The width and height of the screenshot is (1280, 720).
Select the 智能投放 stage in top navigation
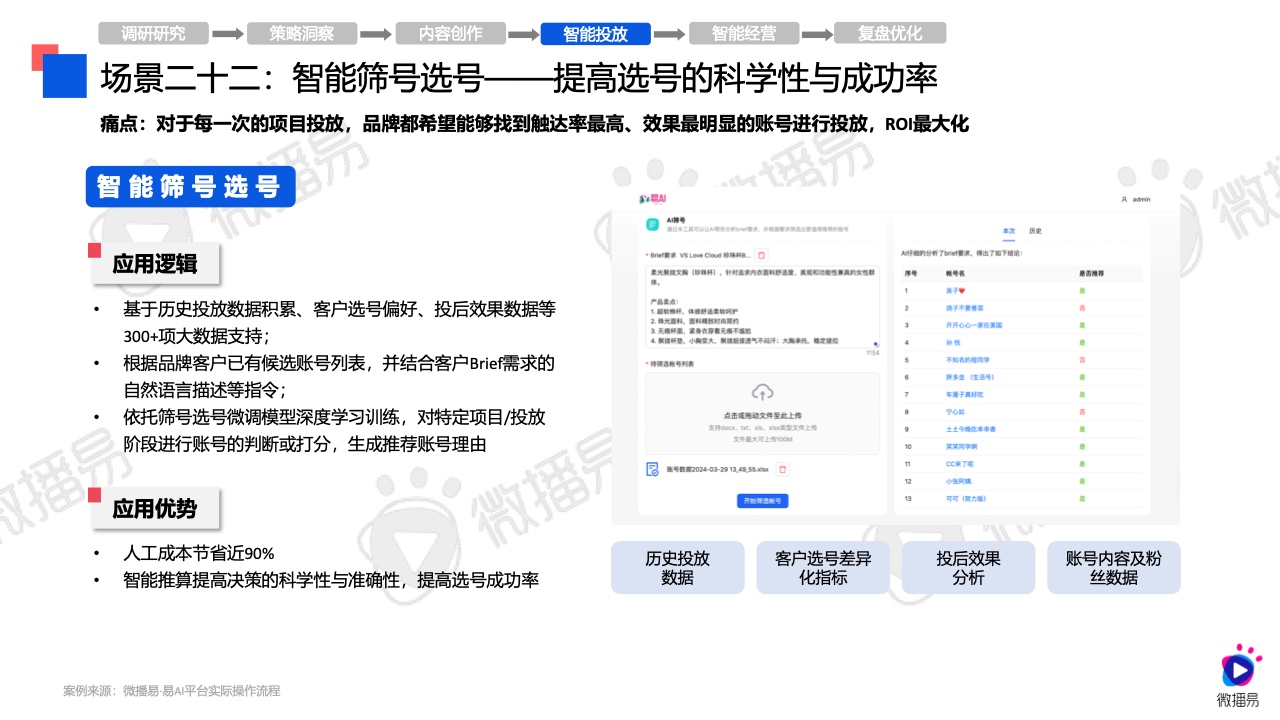595,33
